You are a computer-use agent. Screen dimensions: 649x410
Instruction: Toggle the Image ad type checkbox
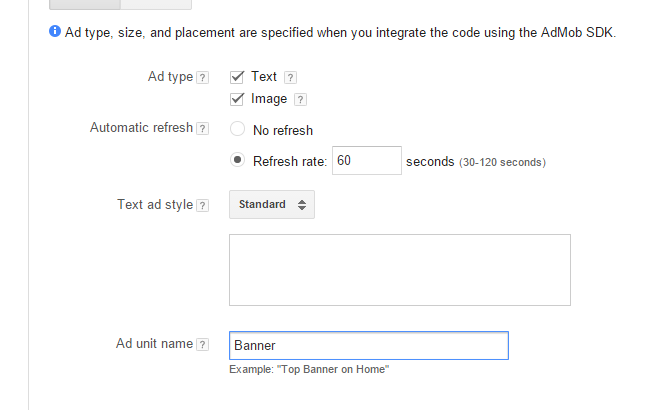click(237, 99)
